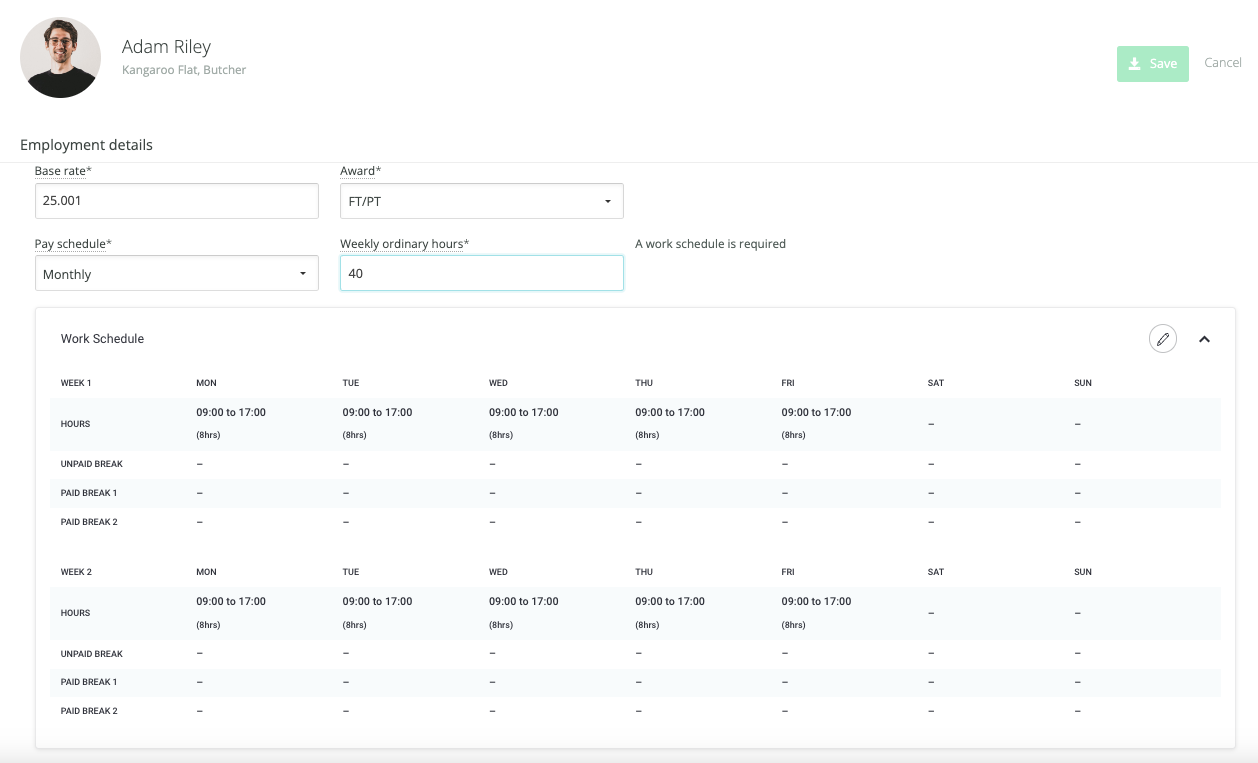Click Week 2 PAID BREAK 2 row label
Screen dimensions: 1258x763
pyautogui.click(x=89, y=711)
